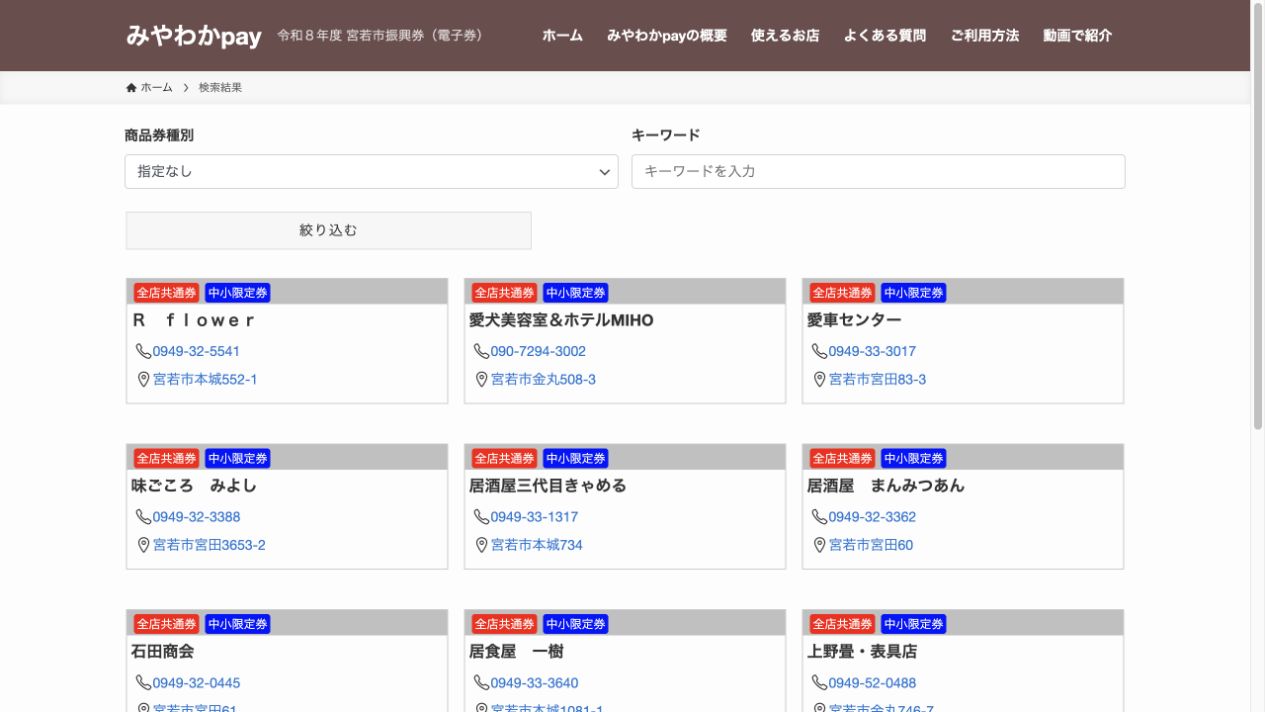Open the 商品券種別 dropdown set to 指定なし

[x=372, y=172]
